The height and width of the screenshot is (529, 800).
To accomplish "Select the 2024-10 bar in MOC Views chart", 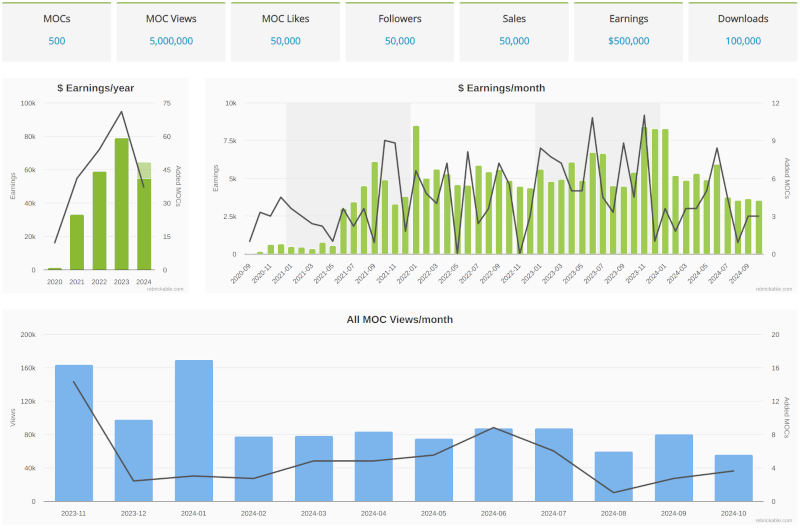I will (734, 478).
